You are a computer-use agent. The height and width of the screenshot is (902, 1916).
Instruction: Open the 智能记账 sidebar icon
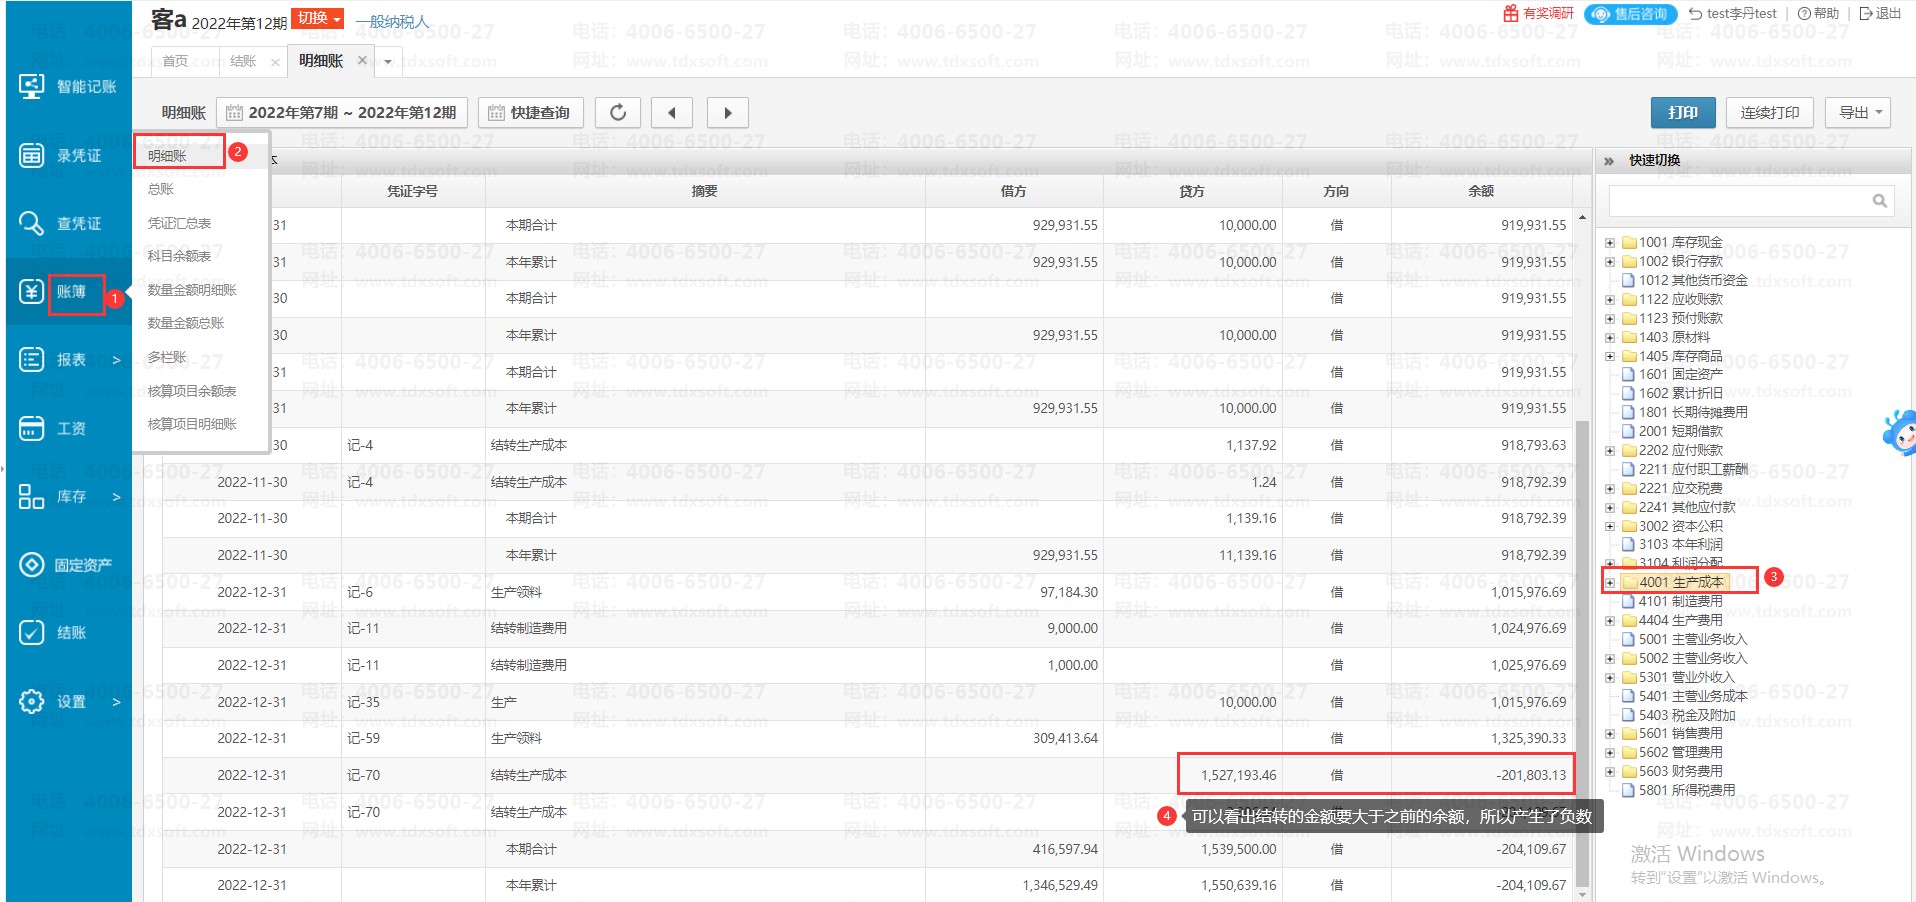click(67, 87)
